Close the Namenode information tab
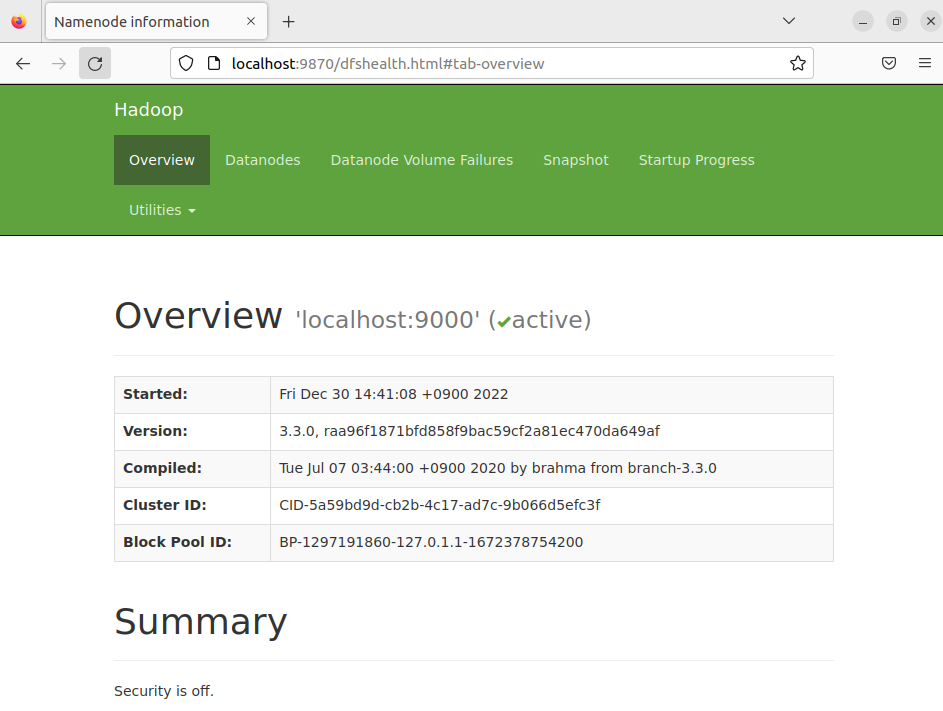943x711 pixels. tap(251, 21)
